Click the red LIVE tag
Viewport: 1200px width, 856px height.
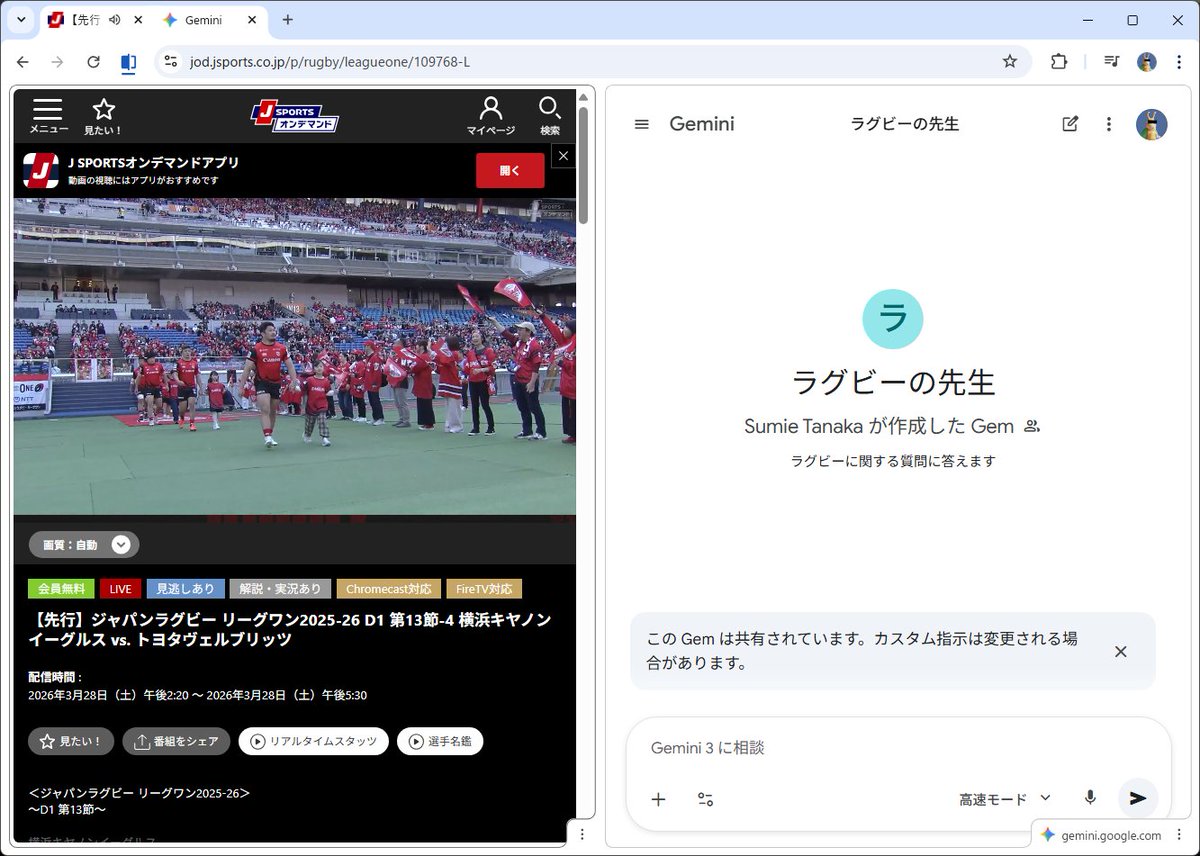(120, 589)
